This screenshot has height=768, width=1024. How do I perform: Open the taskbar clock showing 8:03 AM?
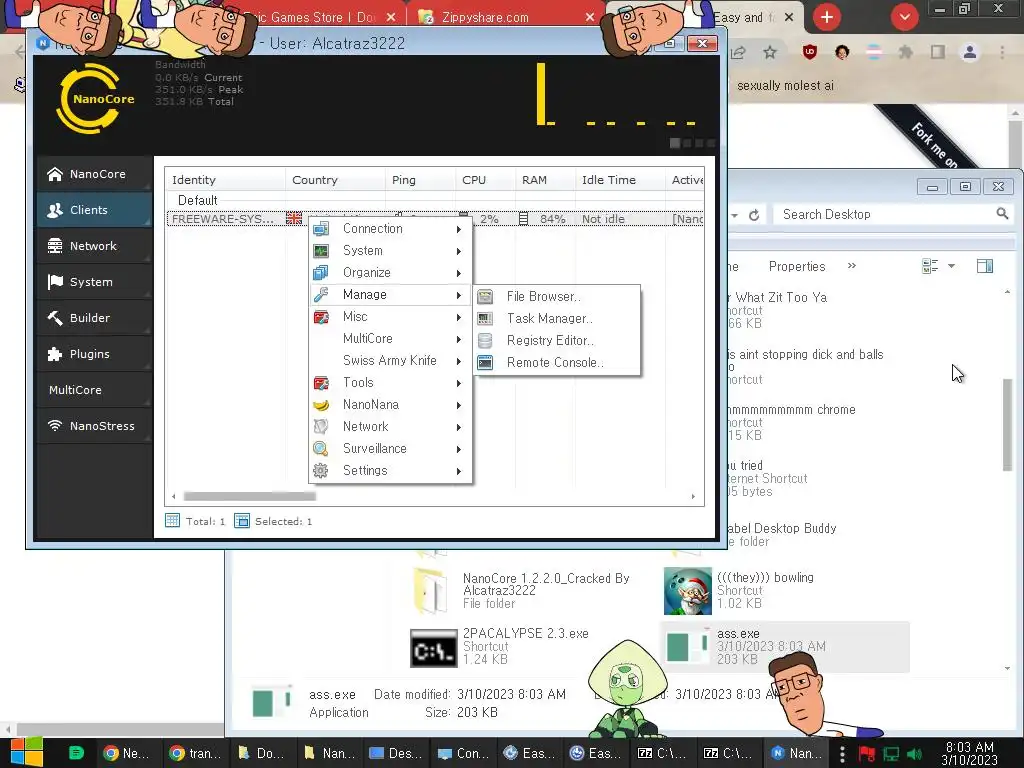point(969,753)
